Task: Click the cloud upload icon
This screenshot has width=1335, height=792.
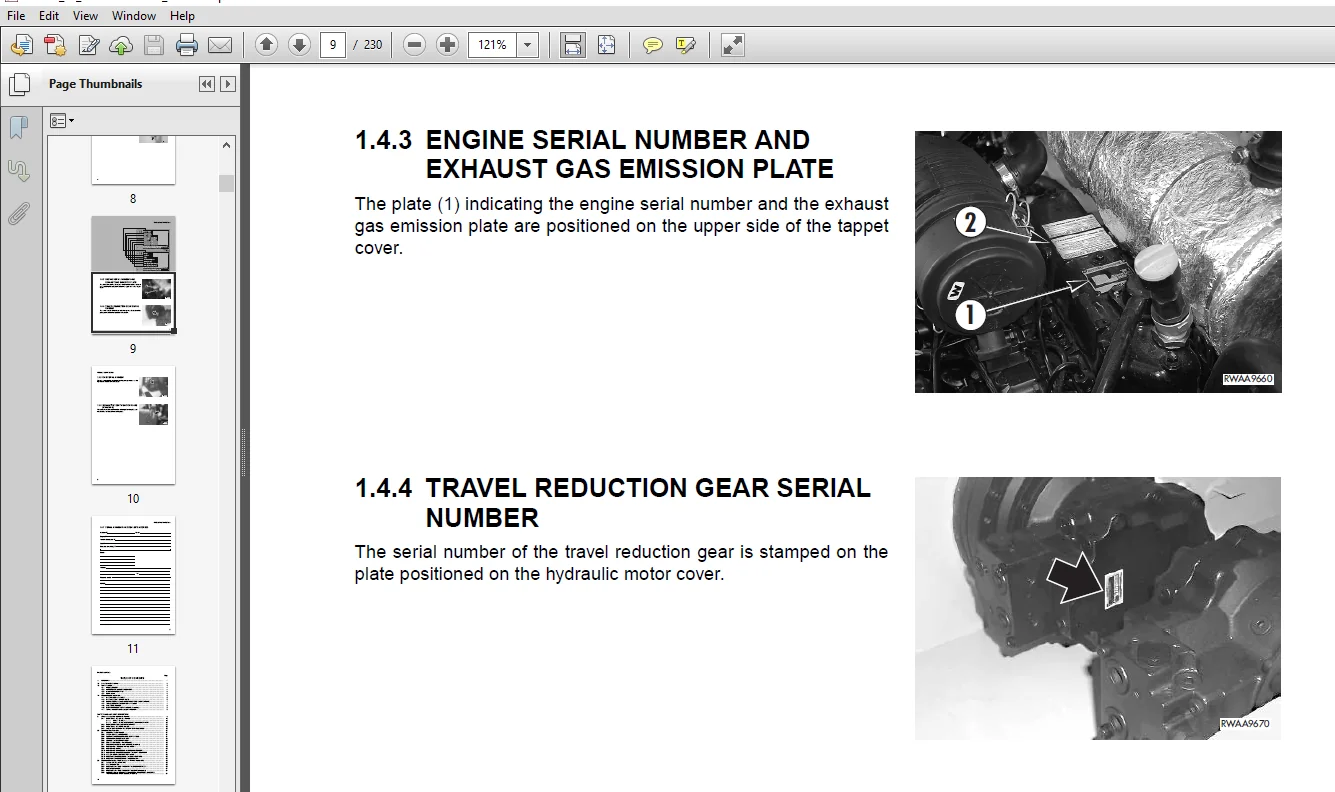Action: point(121,45)
